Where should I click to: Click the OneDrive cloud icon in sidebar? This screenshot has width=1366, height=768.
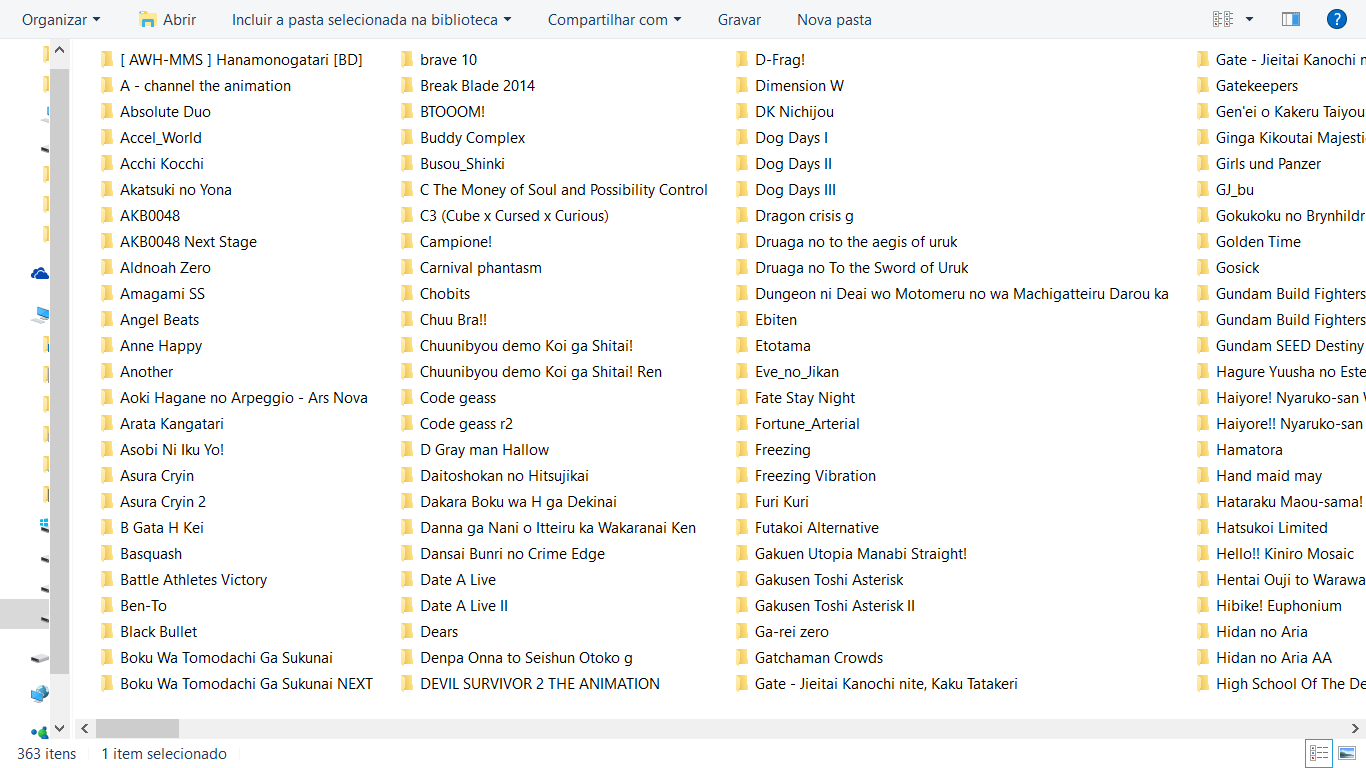pyautogui.click(x=40, y=273)
